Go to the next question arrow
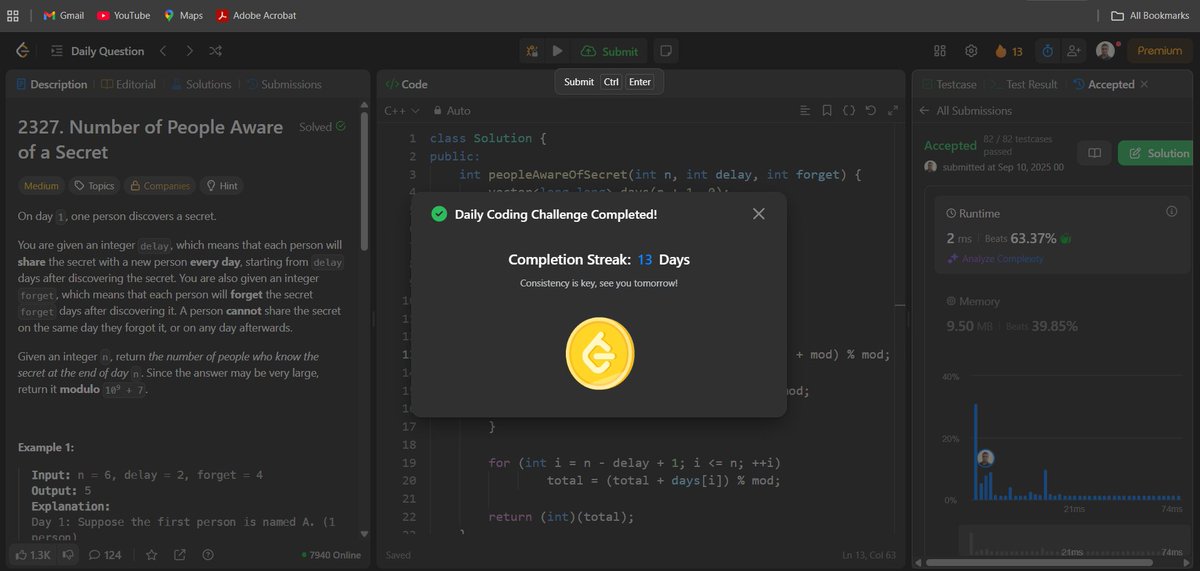The image size is (1200, 571). (190, 51)
